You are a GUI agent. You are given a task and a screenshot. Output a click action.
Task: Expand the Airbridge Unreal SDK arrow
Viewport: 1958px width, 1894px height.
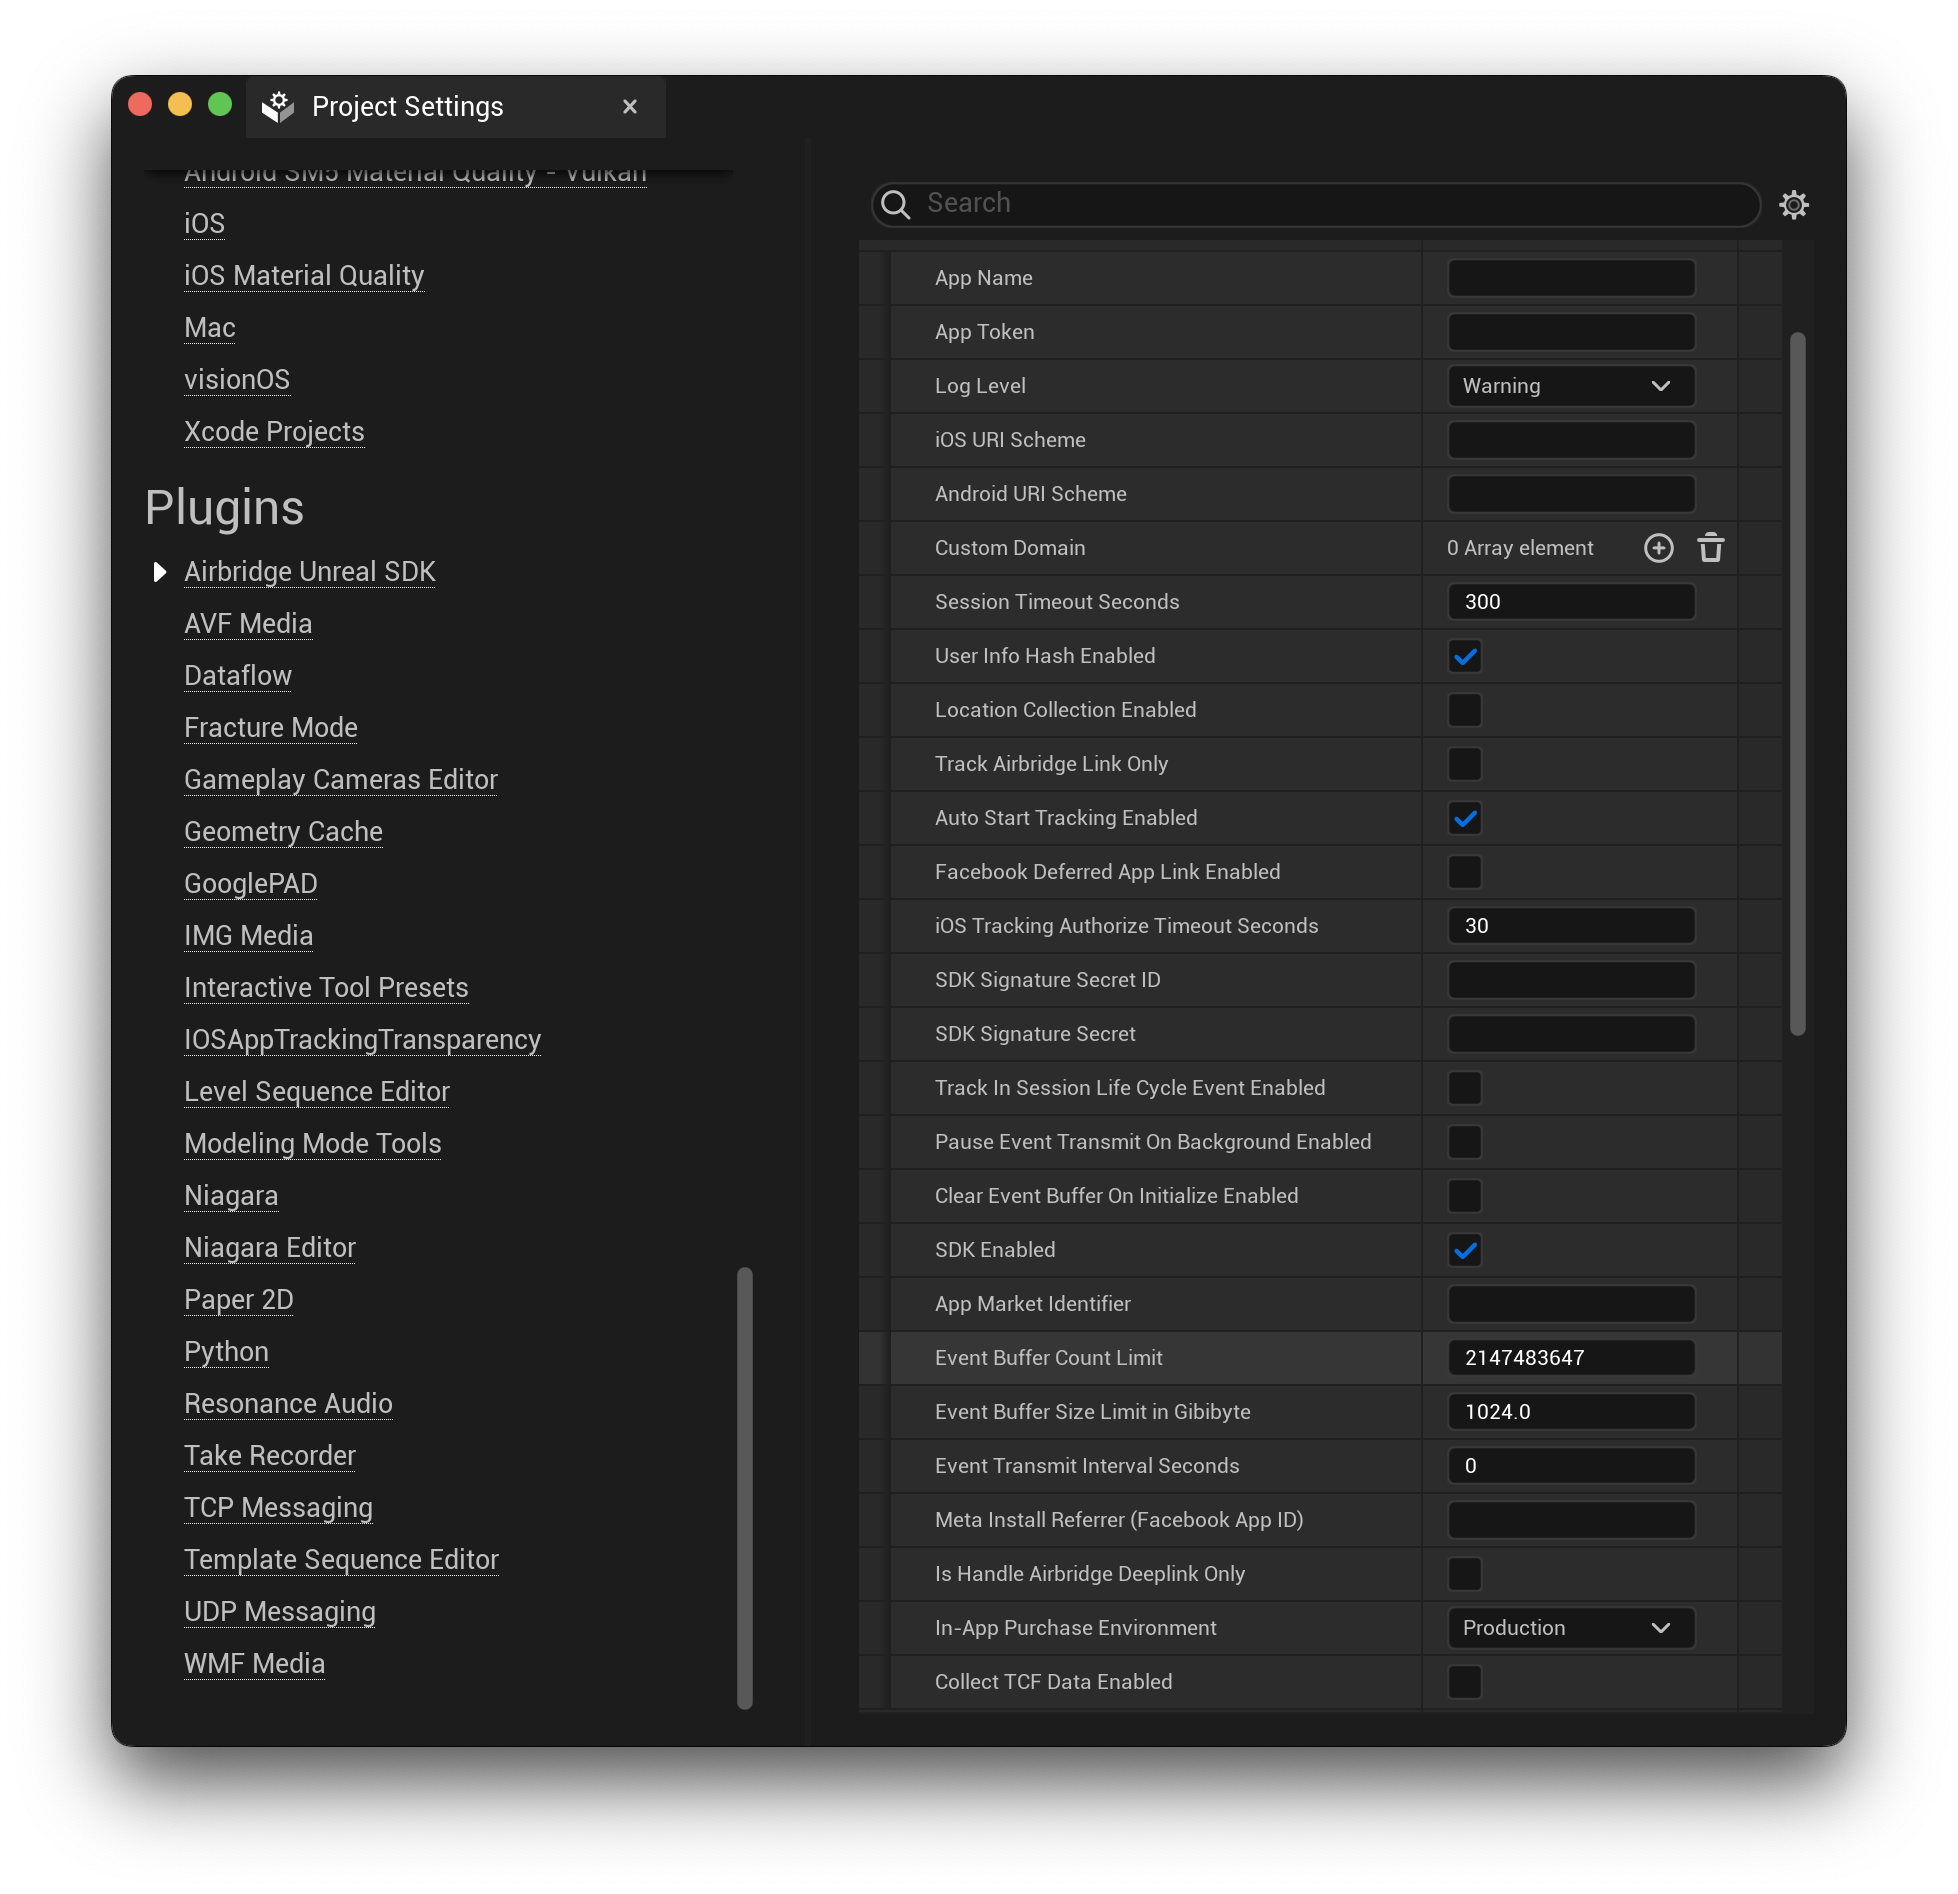coord(159,572)
